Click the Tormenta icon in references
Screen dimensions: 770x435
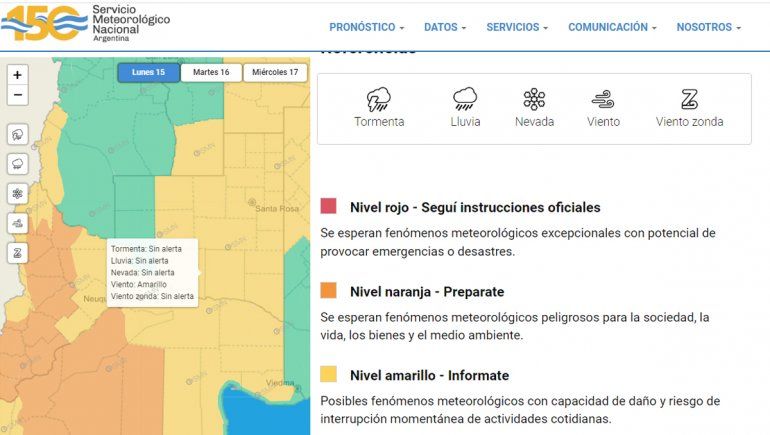pos(379,99)
